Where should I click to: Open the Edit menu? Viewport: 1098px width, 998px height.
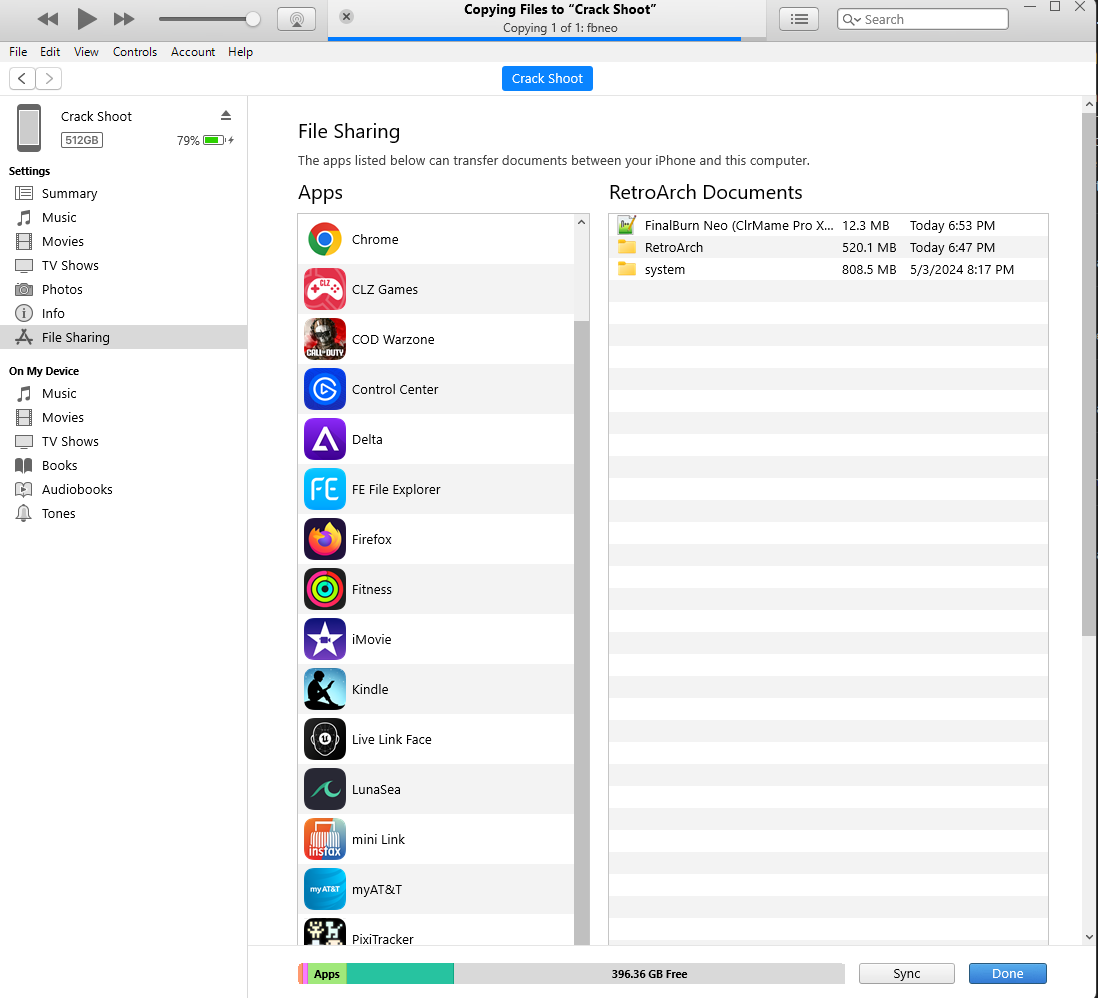[x=50, y=52]
